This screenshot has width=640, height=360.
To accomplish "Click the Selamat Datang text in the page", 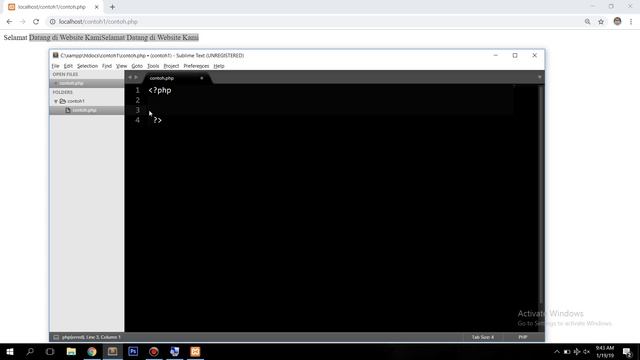I will 101,38.
